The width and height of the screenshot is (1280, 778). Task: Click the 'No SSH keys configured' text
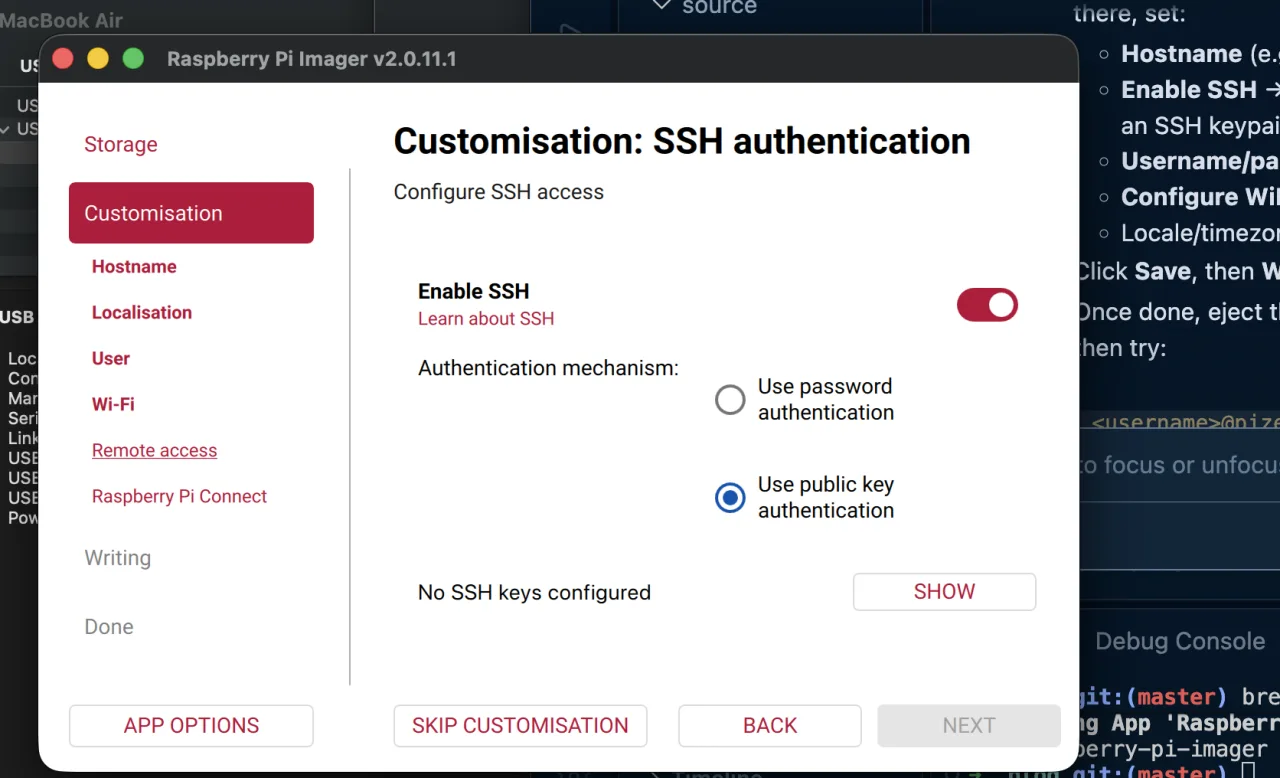pyautogui.click(x=534, y=593)
